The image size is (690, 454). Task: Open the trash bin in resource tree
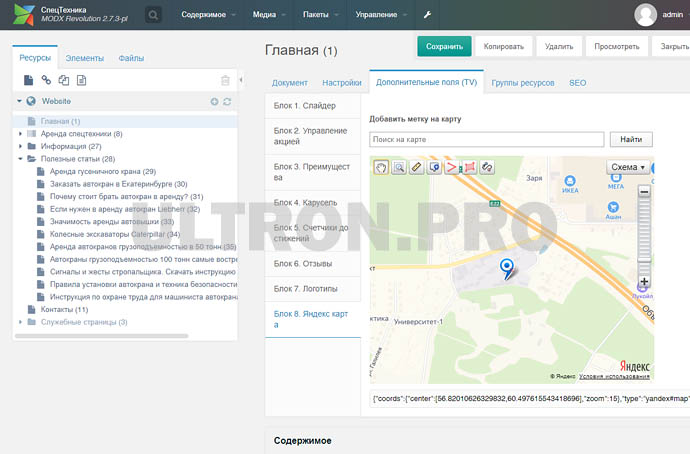point(225,80)
